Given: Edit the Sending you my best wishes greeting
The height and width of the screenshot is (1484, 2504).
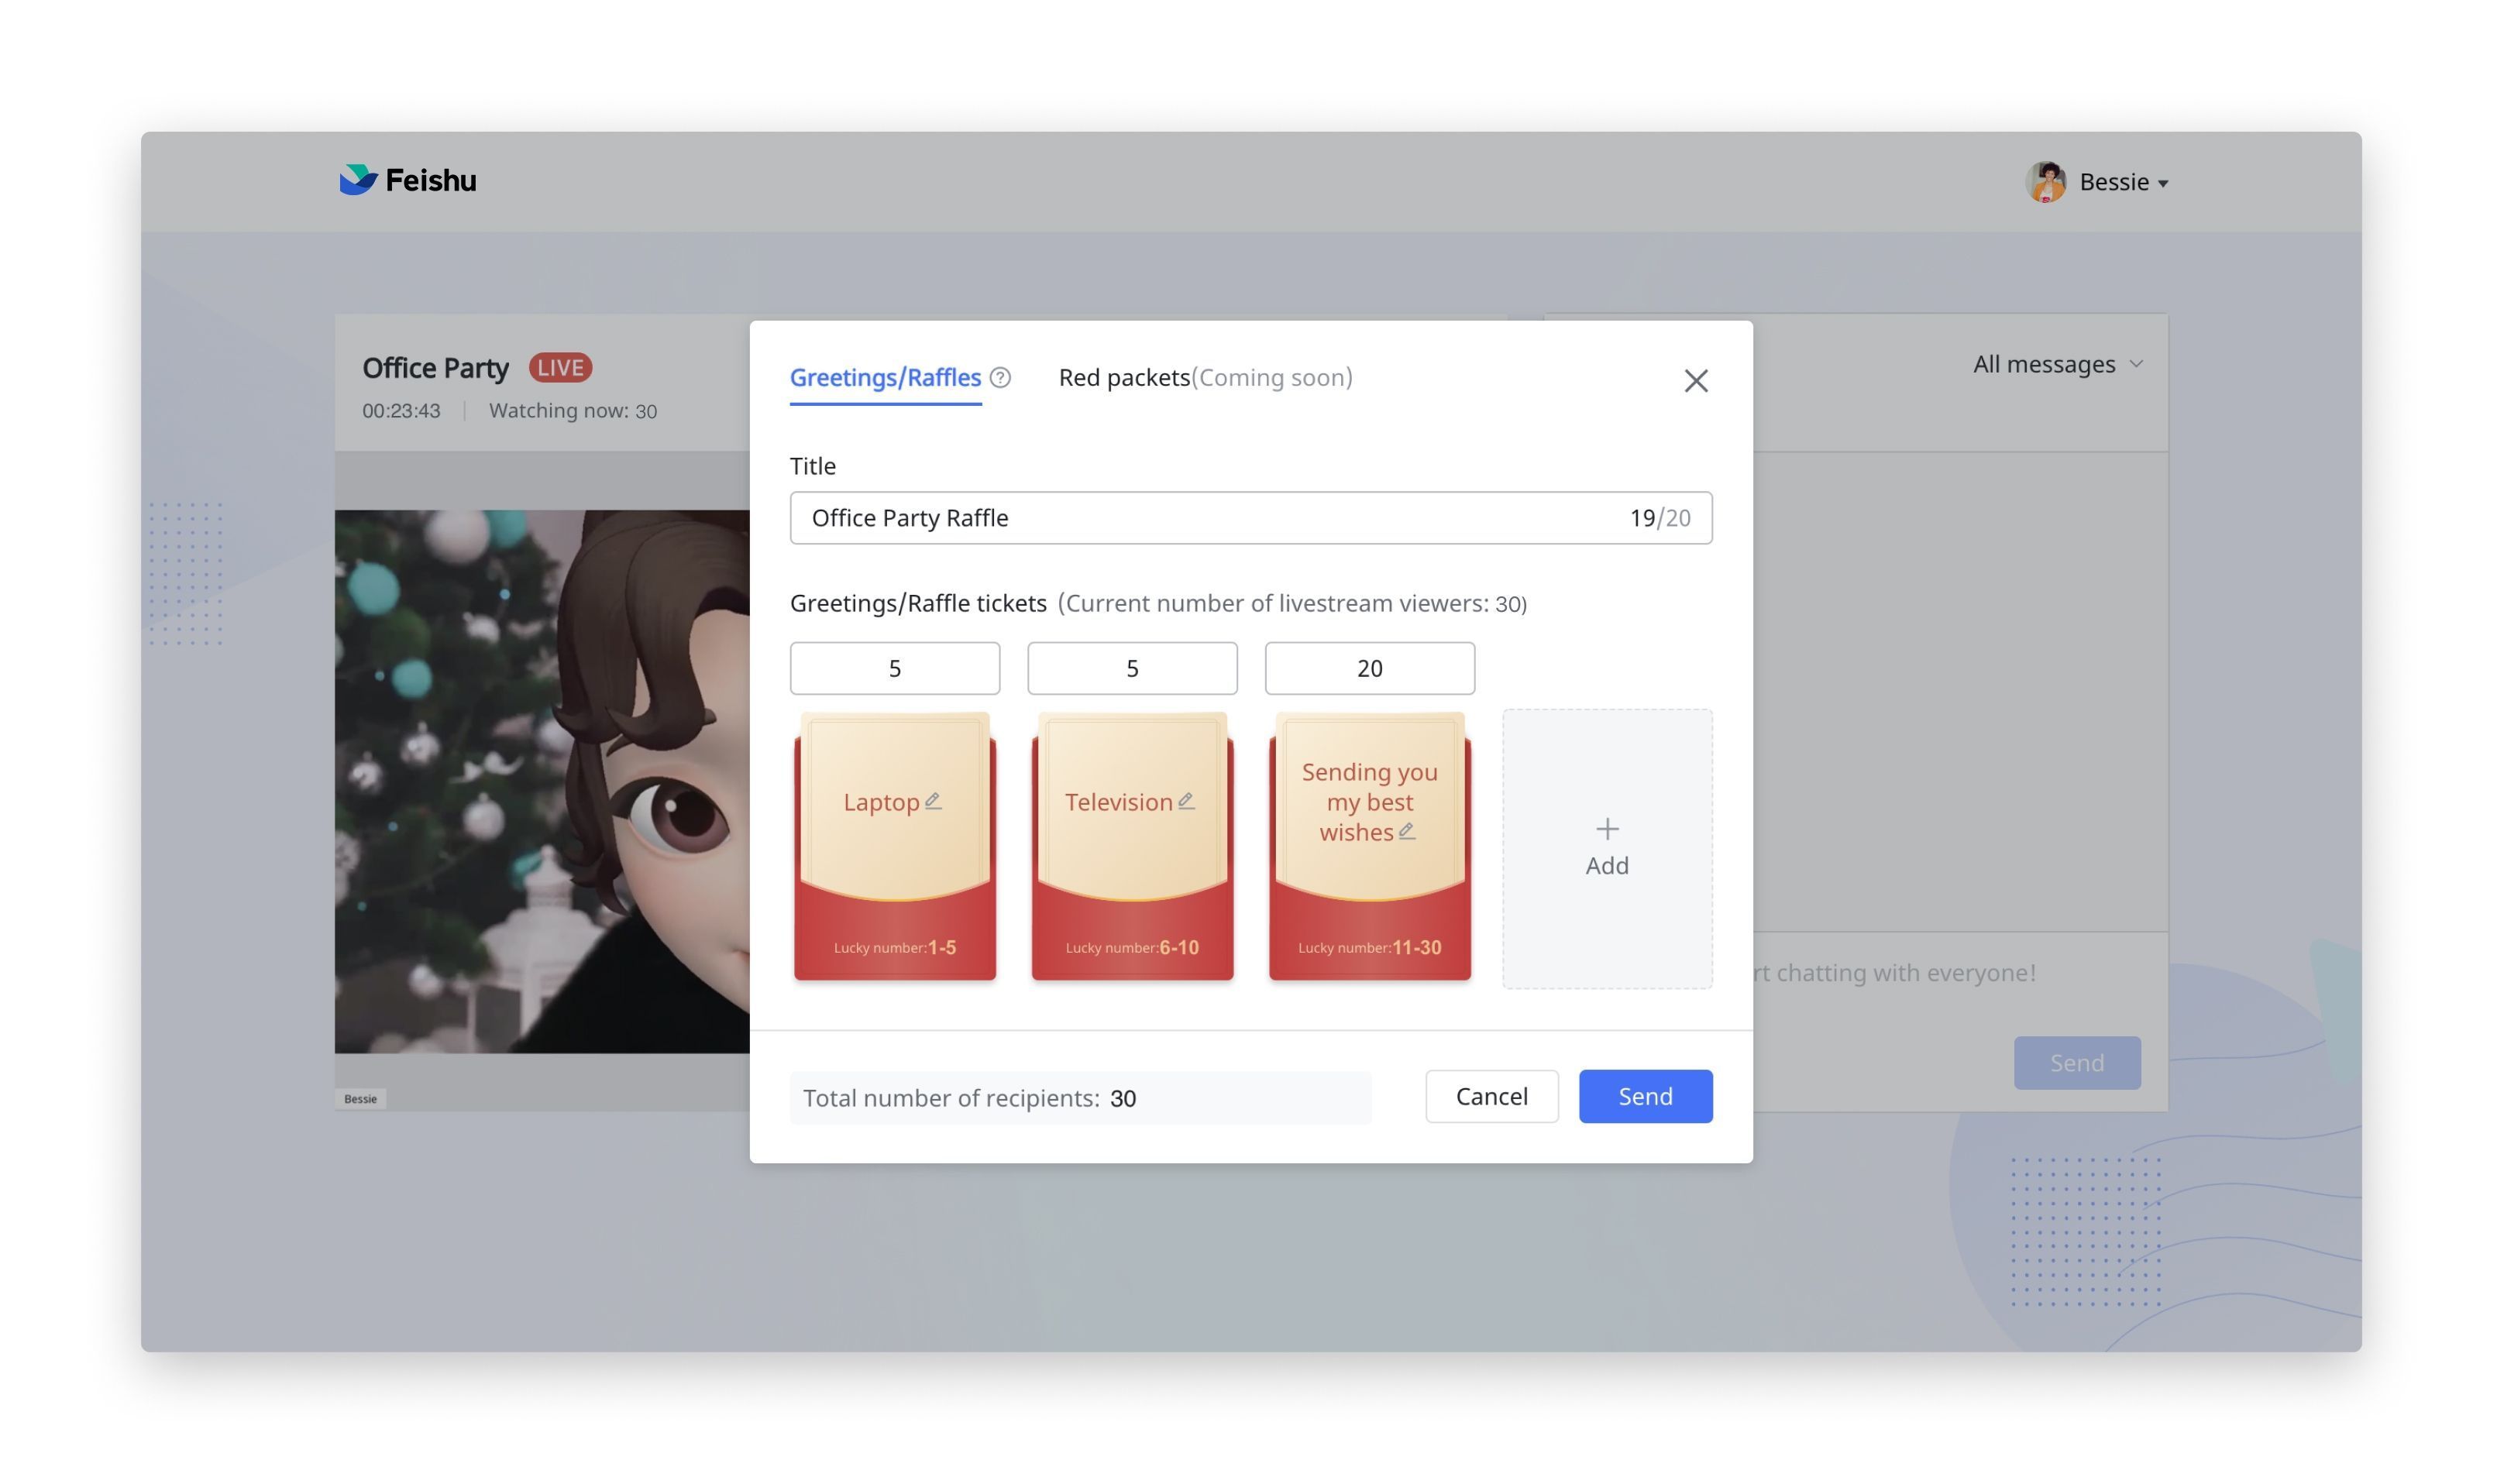Looking at the screenshot, I should click(1407, 830).
